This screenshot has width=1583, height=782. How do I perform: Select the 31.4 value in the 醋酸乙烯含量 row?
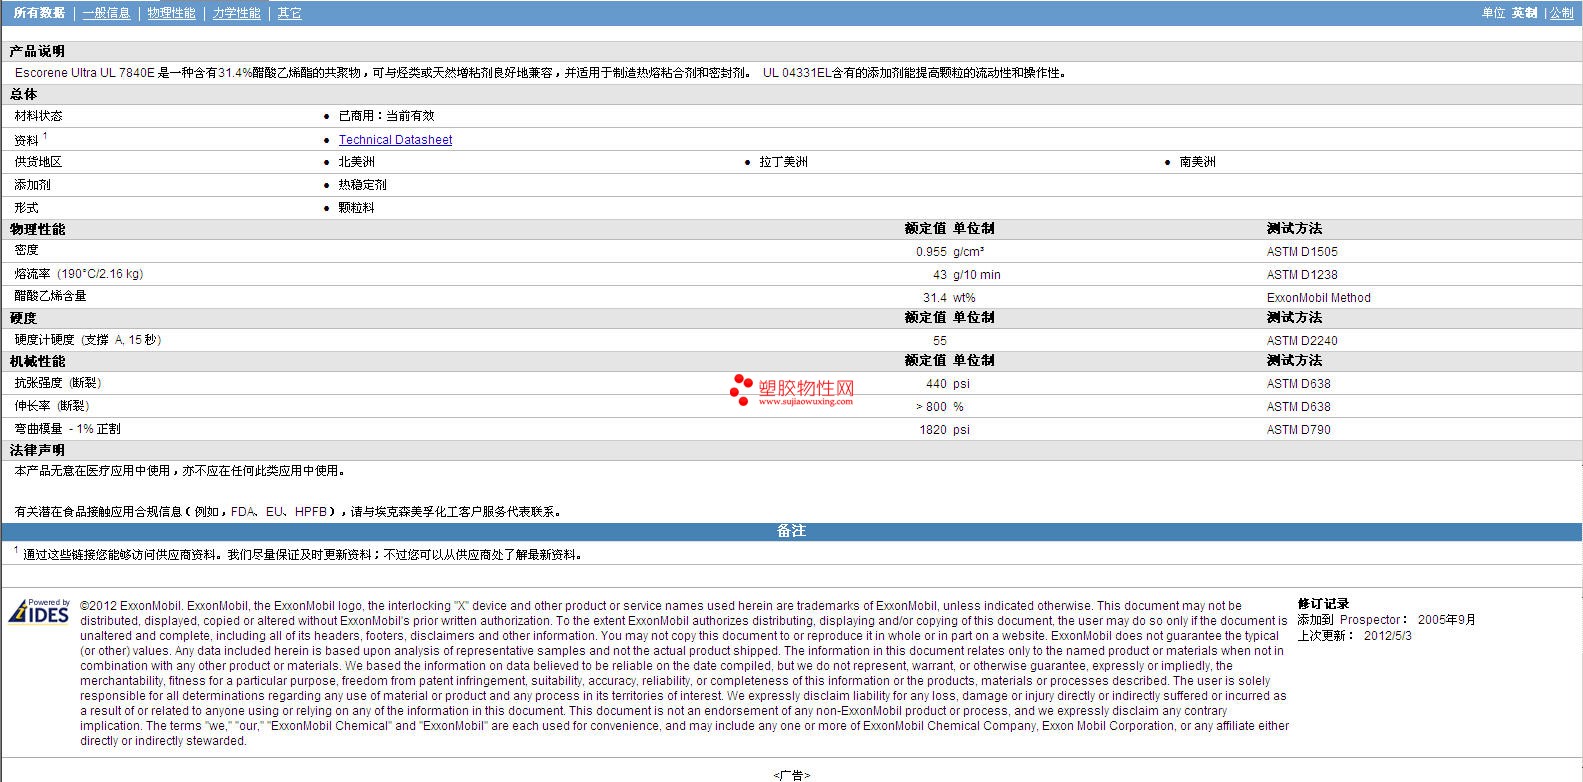935,298
